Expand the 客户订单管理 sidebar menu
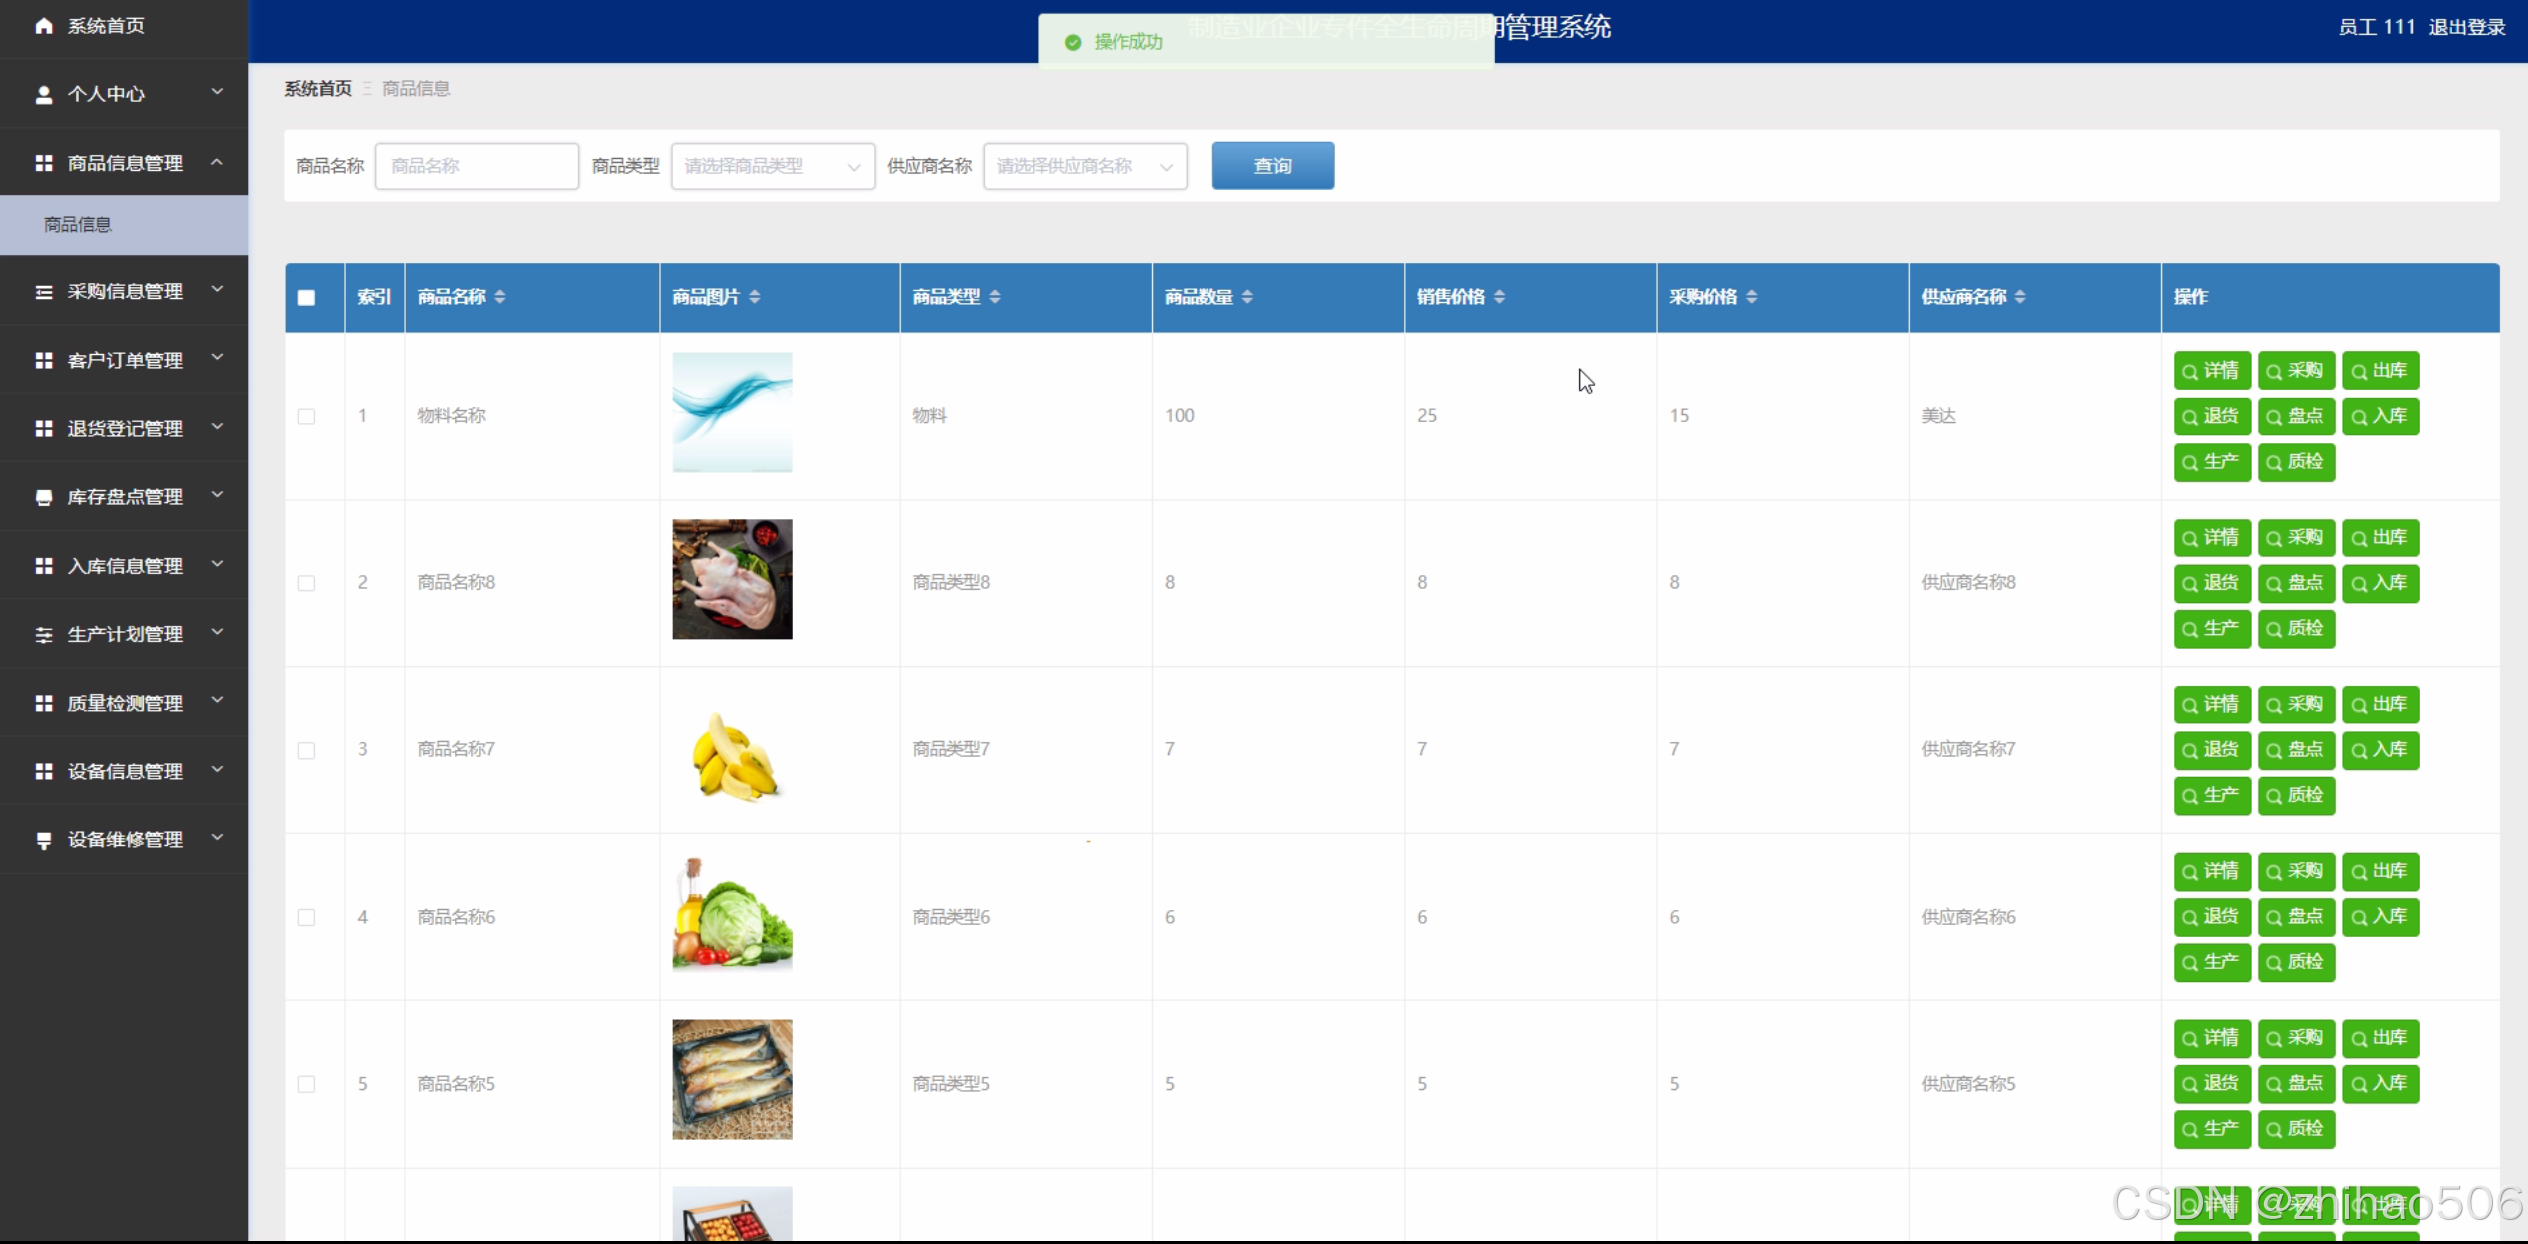Viewport: 2528px width, 1244px height. point(124,360)
